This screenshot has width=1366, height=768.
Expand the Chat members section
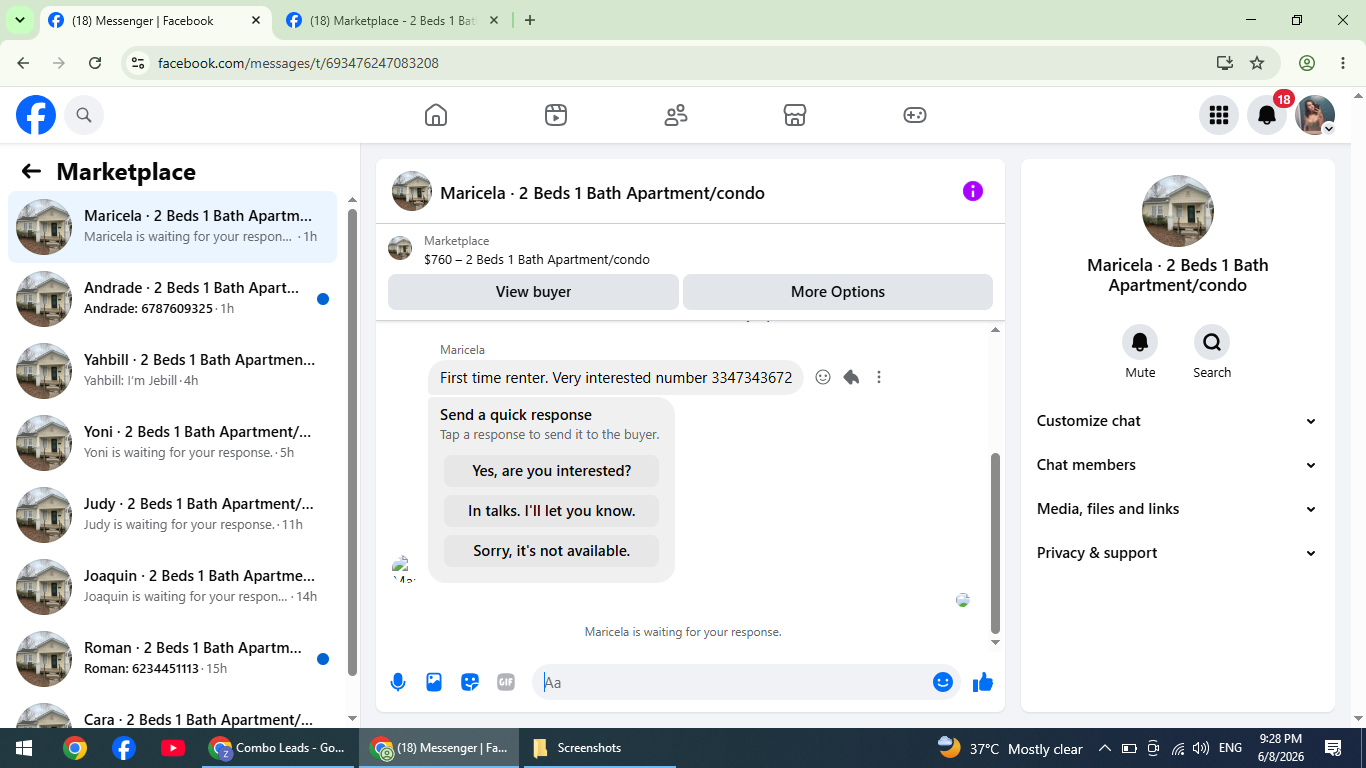[x=1177, y=465]
